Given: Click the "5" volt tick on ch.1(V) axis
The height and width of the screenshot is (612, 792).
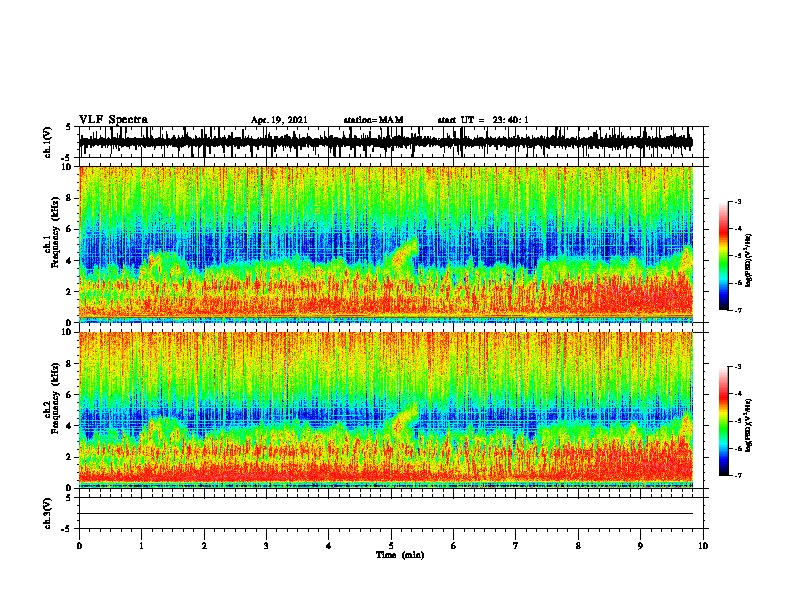Looking at the screenshot, I should (x=69, y=127).
